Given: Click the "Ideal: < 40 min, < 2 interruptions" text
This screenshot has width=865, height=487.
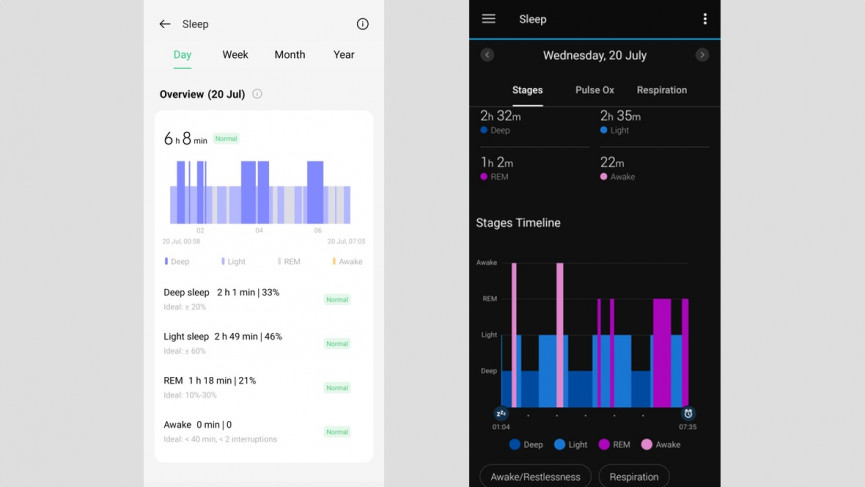Looking at the screenshot, I should [220, 440].
